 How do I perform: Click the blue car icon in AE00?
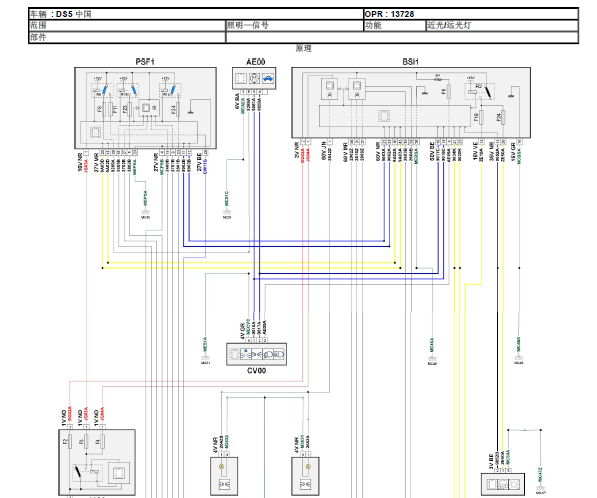click(x=268, y=79)
